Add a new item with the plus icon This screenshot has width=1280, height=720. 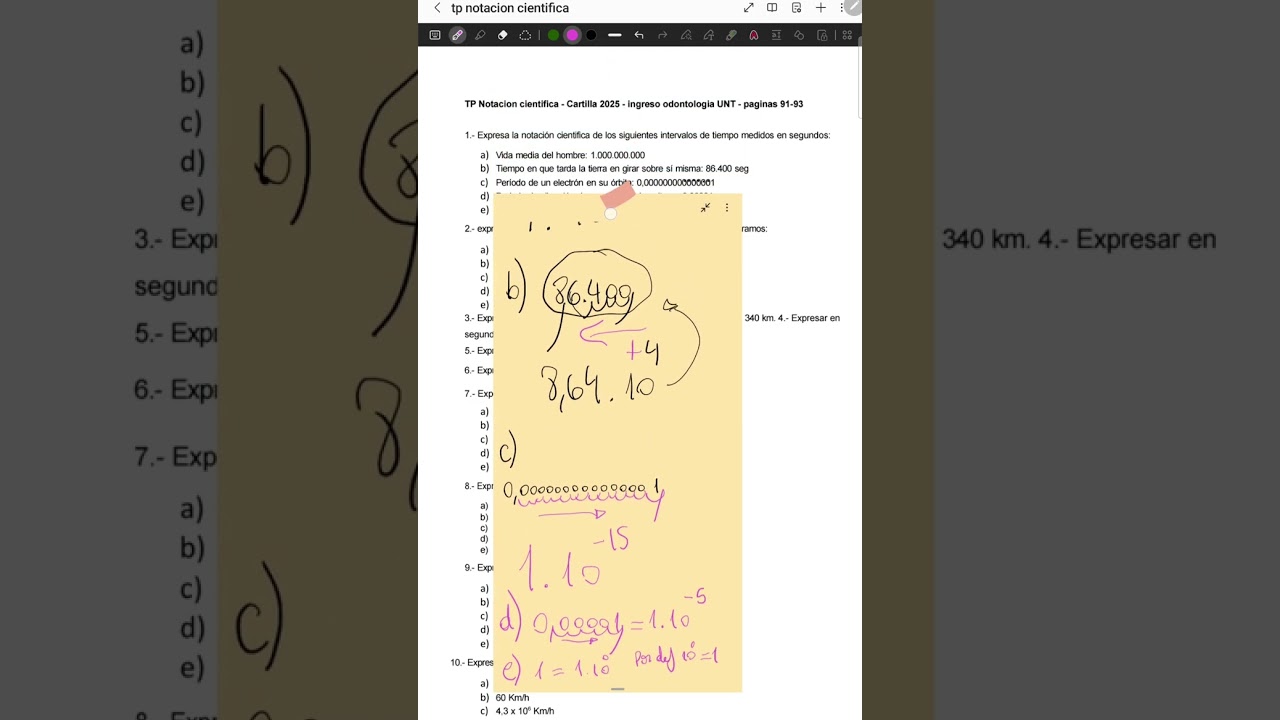click(x=820, y=8)
